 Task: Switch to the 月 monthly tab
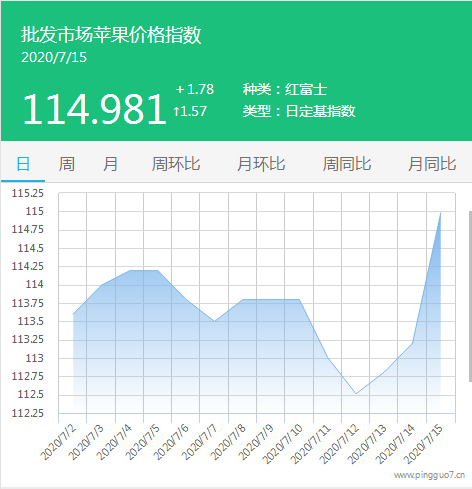110,164
